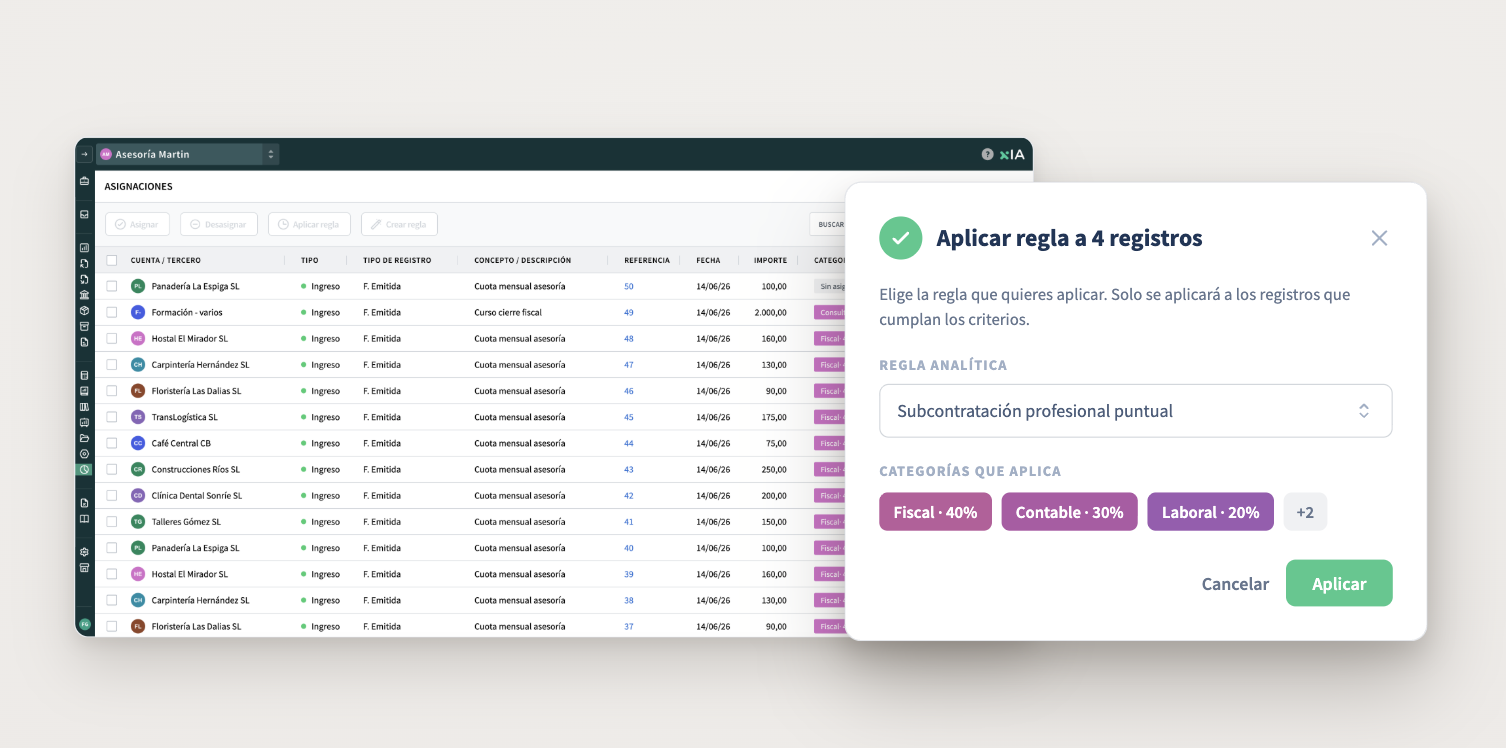The width and height of the screenshot is (1506, 748).
Task: Open the settings gear icon in sidebar
Action: pos(85,552)
